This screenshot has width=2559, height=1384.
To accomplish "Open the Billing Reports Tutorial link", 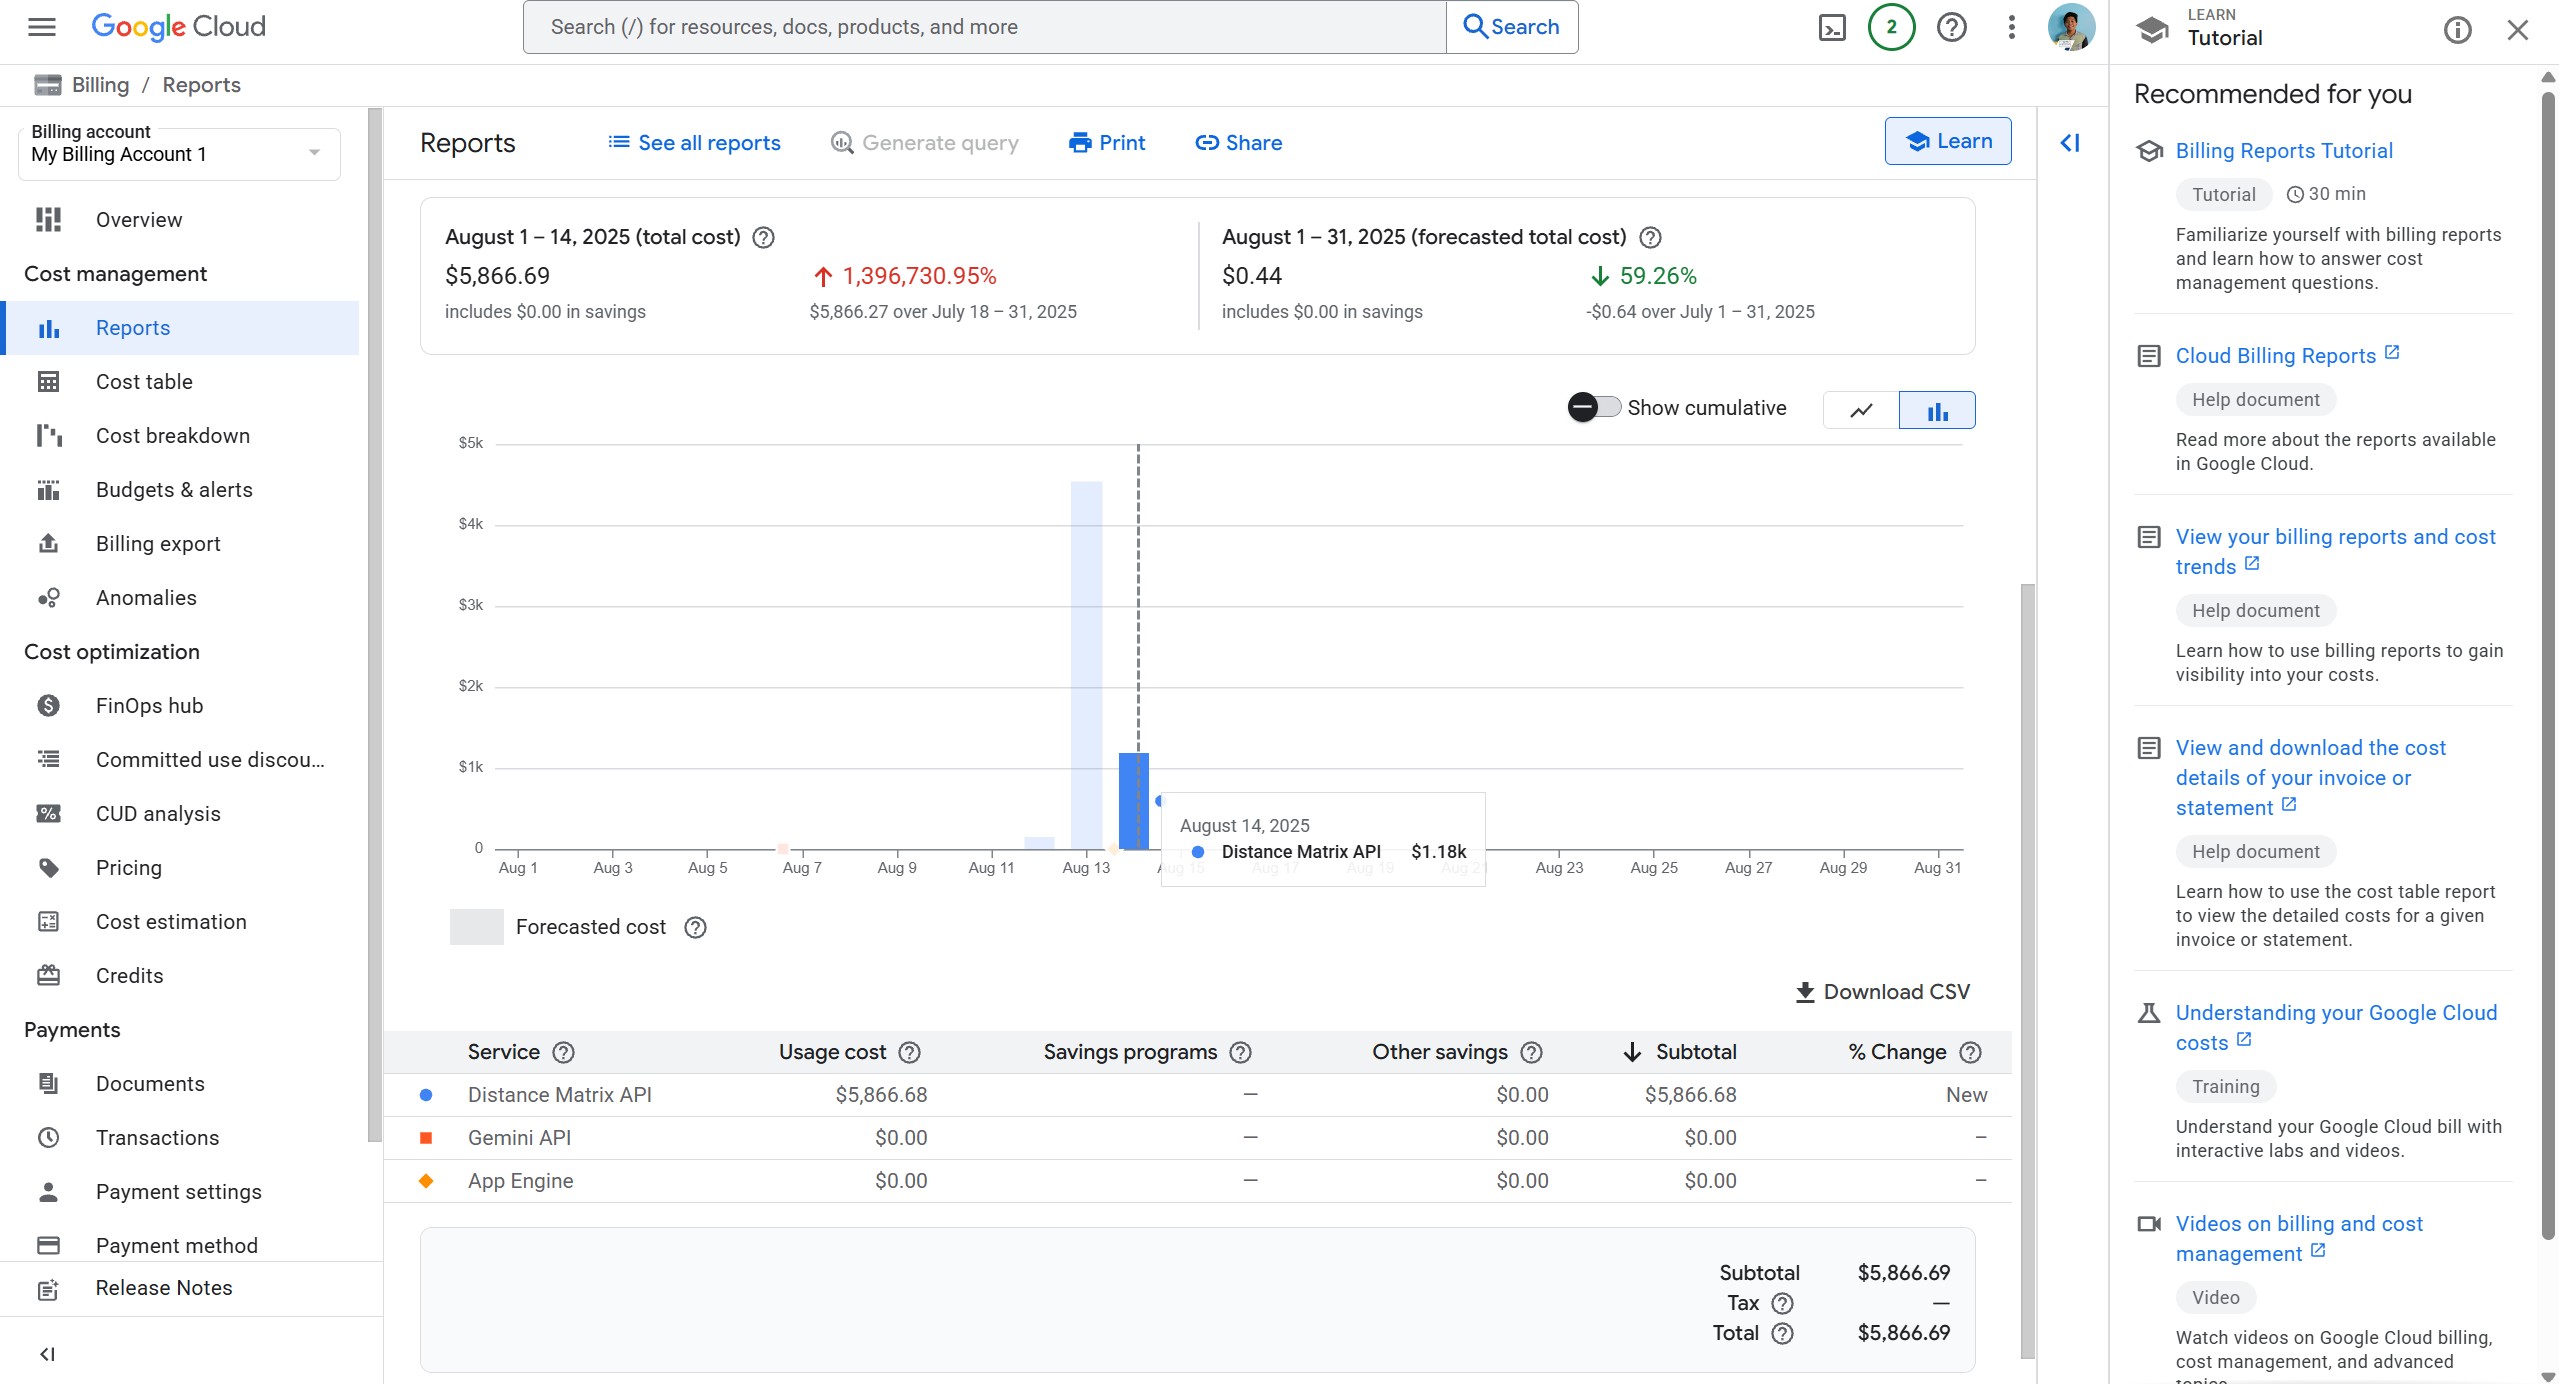I will [x=2284, y=151].
